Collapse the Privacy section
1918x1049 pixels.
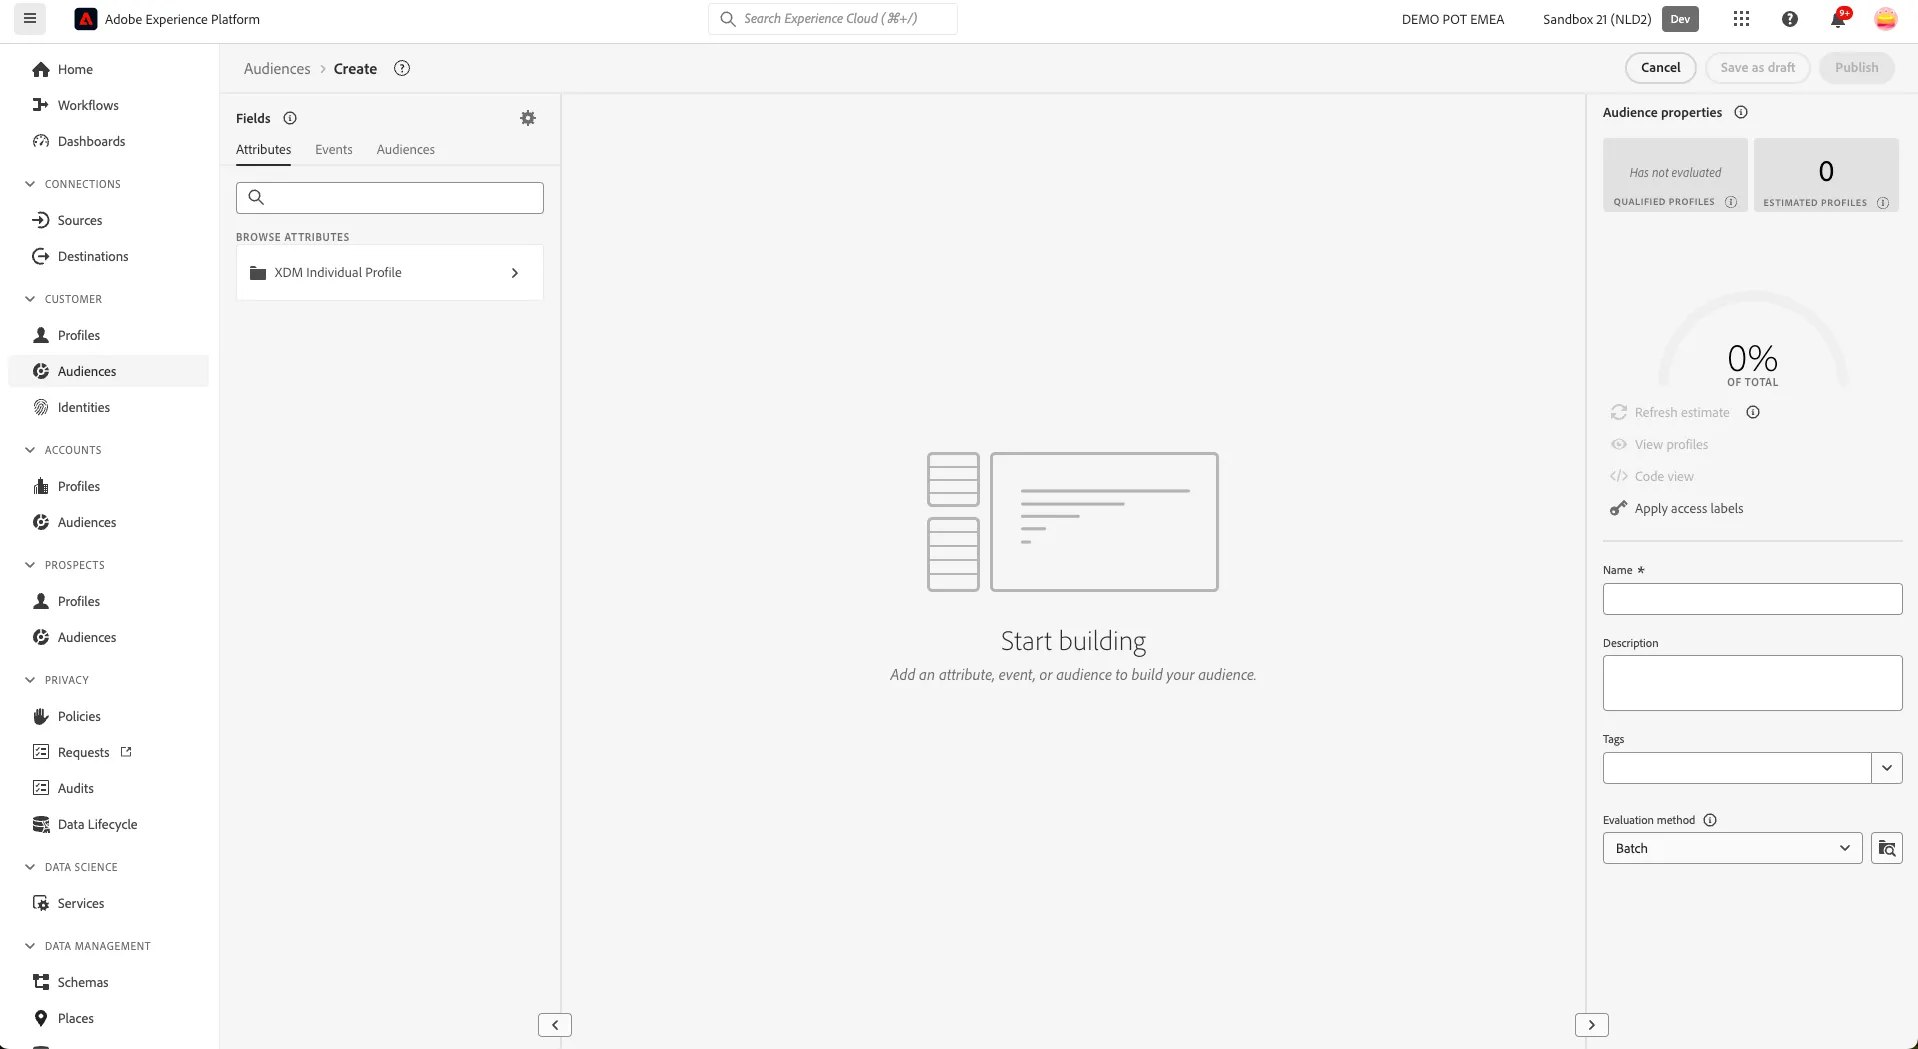click(30, 680)
